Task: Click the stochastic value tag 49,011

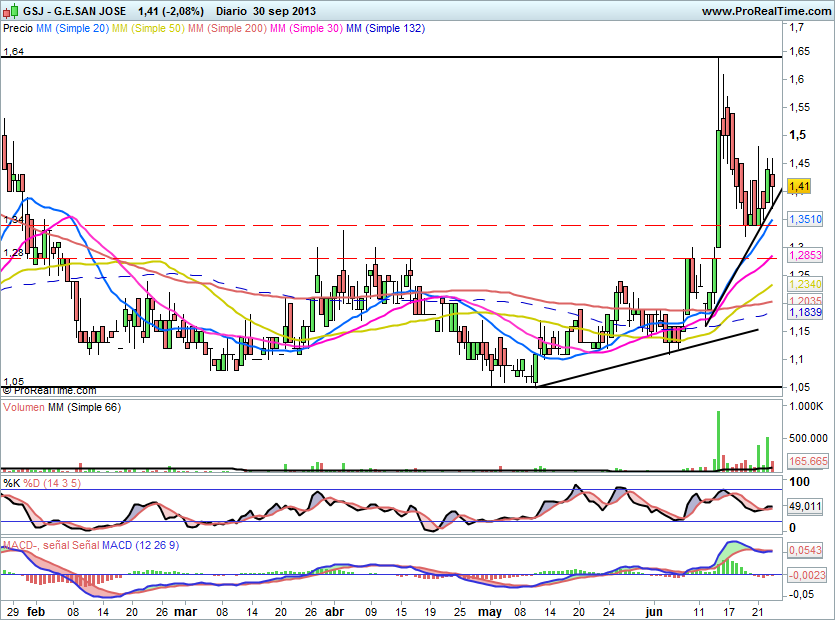Action: coord(805,507)
